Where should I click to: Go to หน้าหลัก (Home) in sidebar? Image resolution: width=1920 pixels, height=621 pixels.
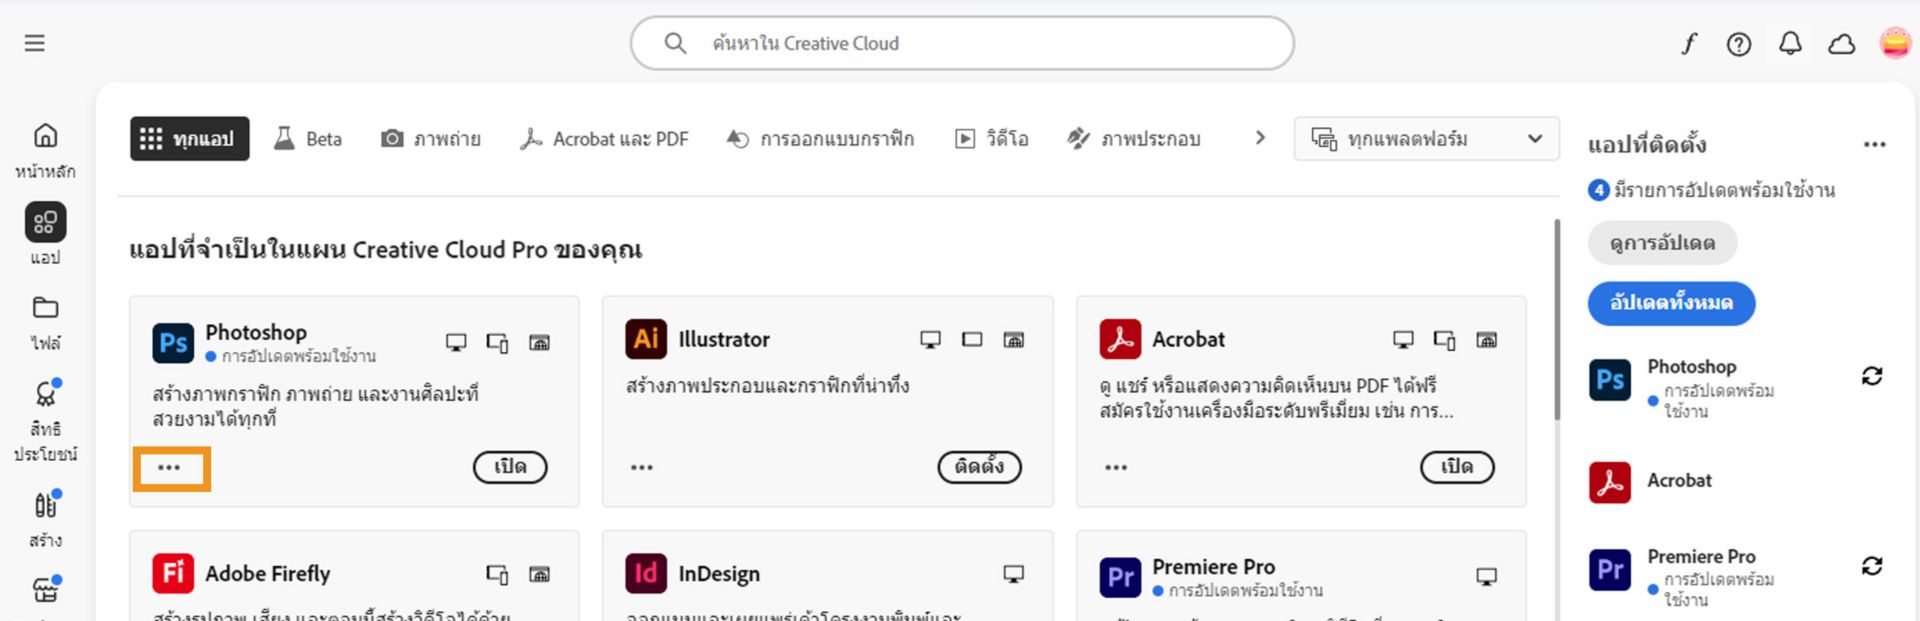[x=45, y=150]
